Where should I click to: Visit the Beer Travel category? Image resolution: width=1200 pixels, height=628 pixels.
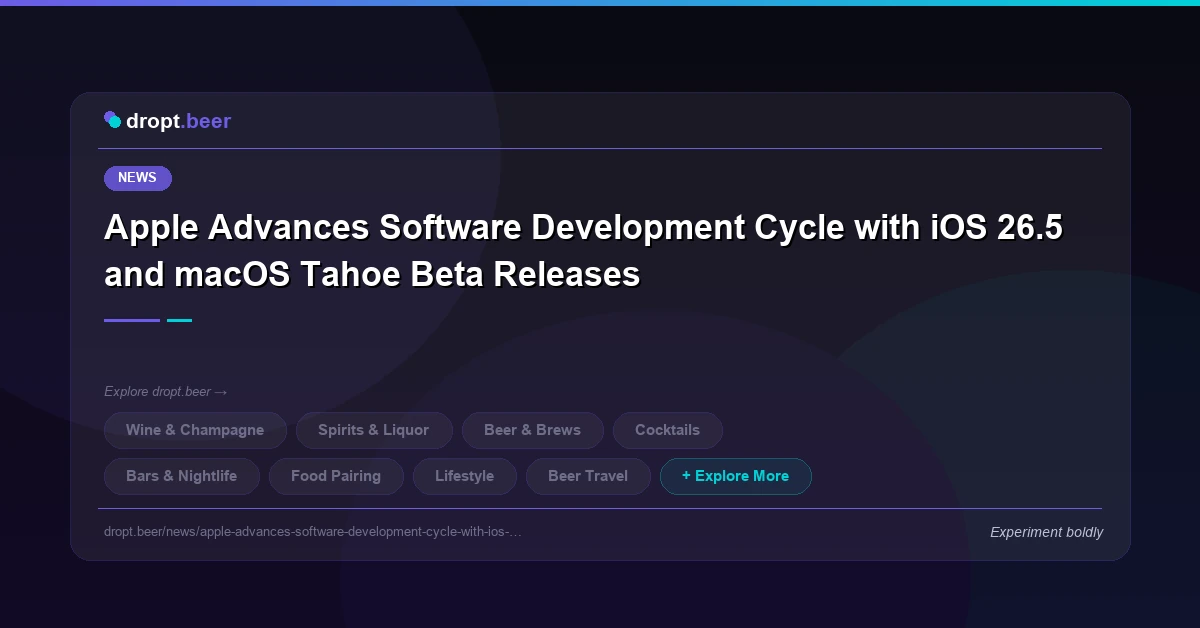pos(588,476)
